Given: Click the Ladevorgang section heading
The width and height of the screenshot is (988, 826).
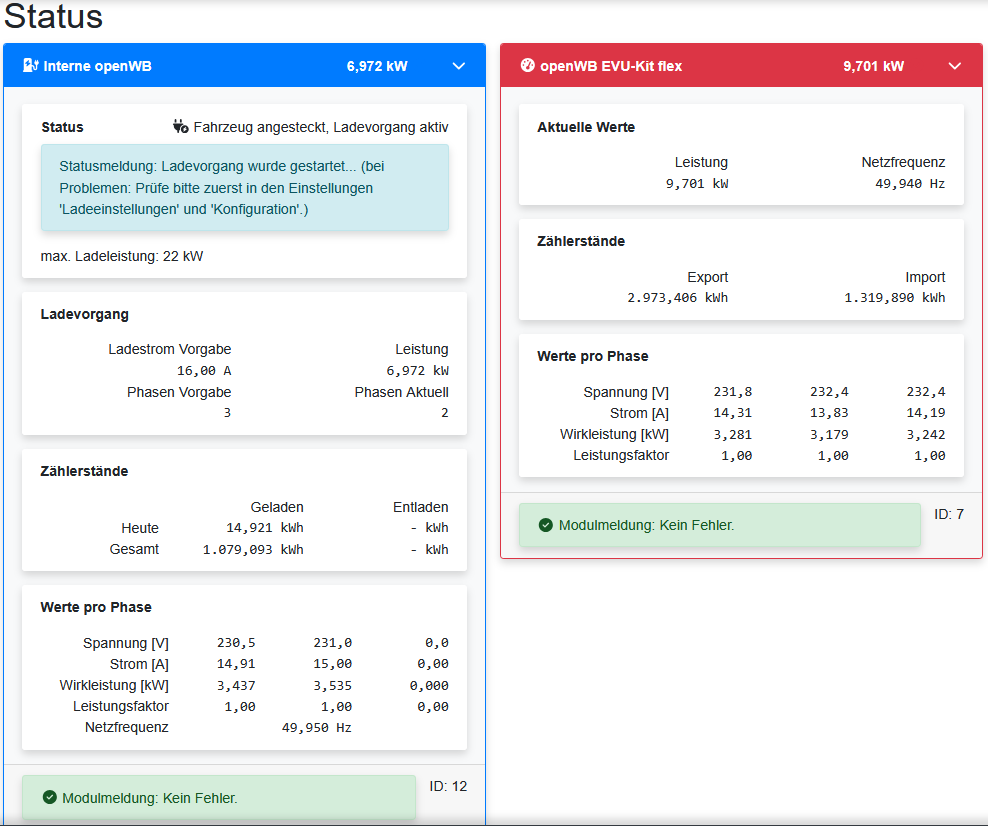Looking at the screenshot, I should click(84, 314).
